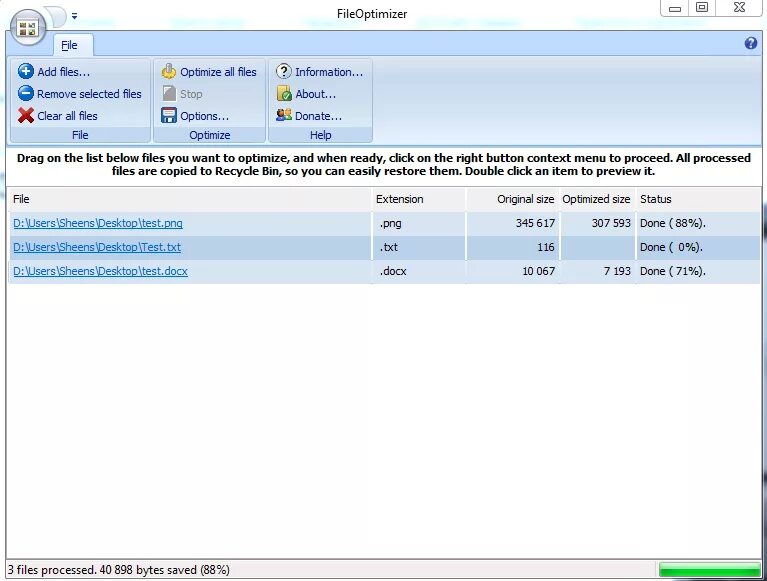Click the Remove selected files label
The height and width of the screenshot is (581, 767).
pos(90,94)
